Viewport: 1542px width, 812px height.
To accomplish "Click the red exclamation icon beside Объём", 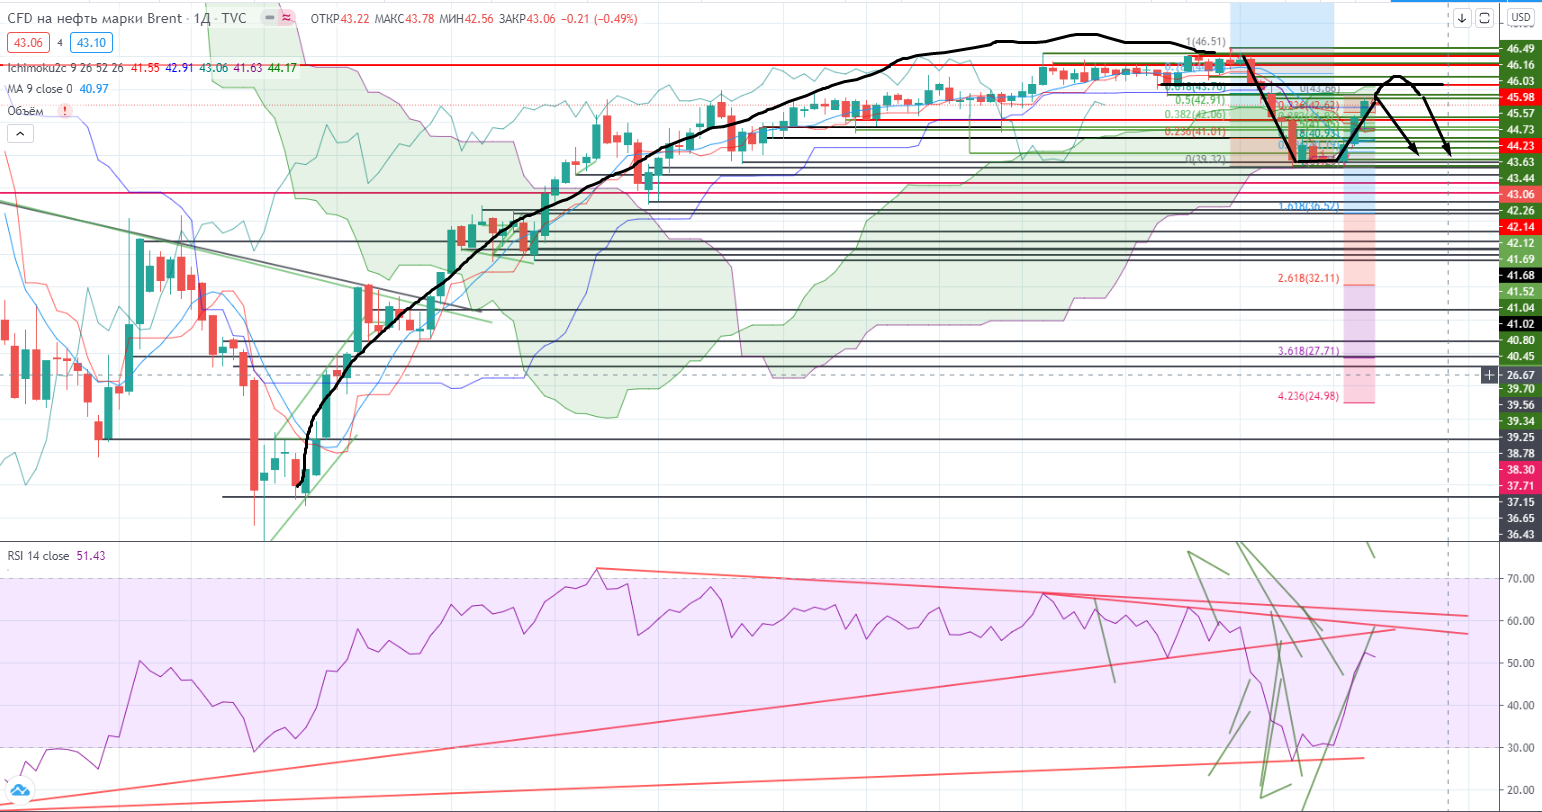I will (x=66, y=111).
